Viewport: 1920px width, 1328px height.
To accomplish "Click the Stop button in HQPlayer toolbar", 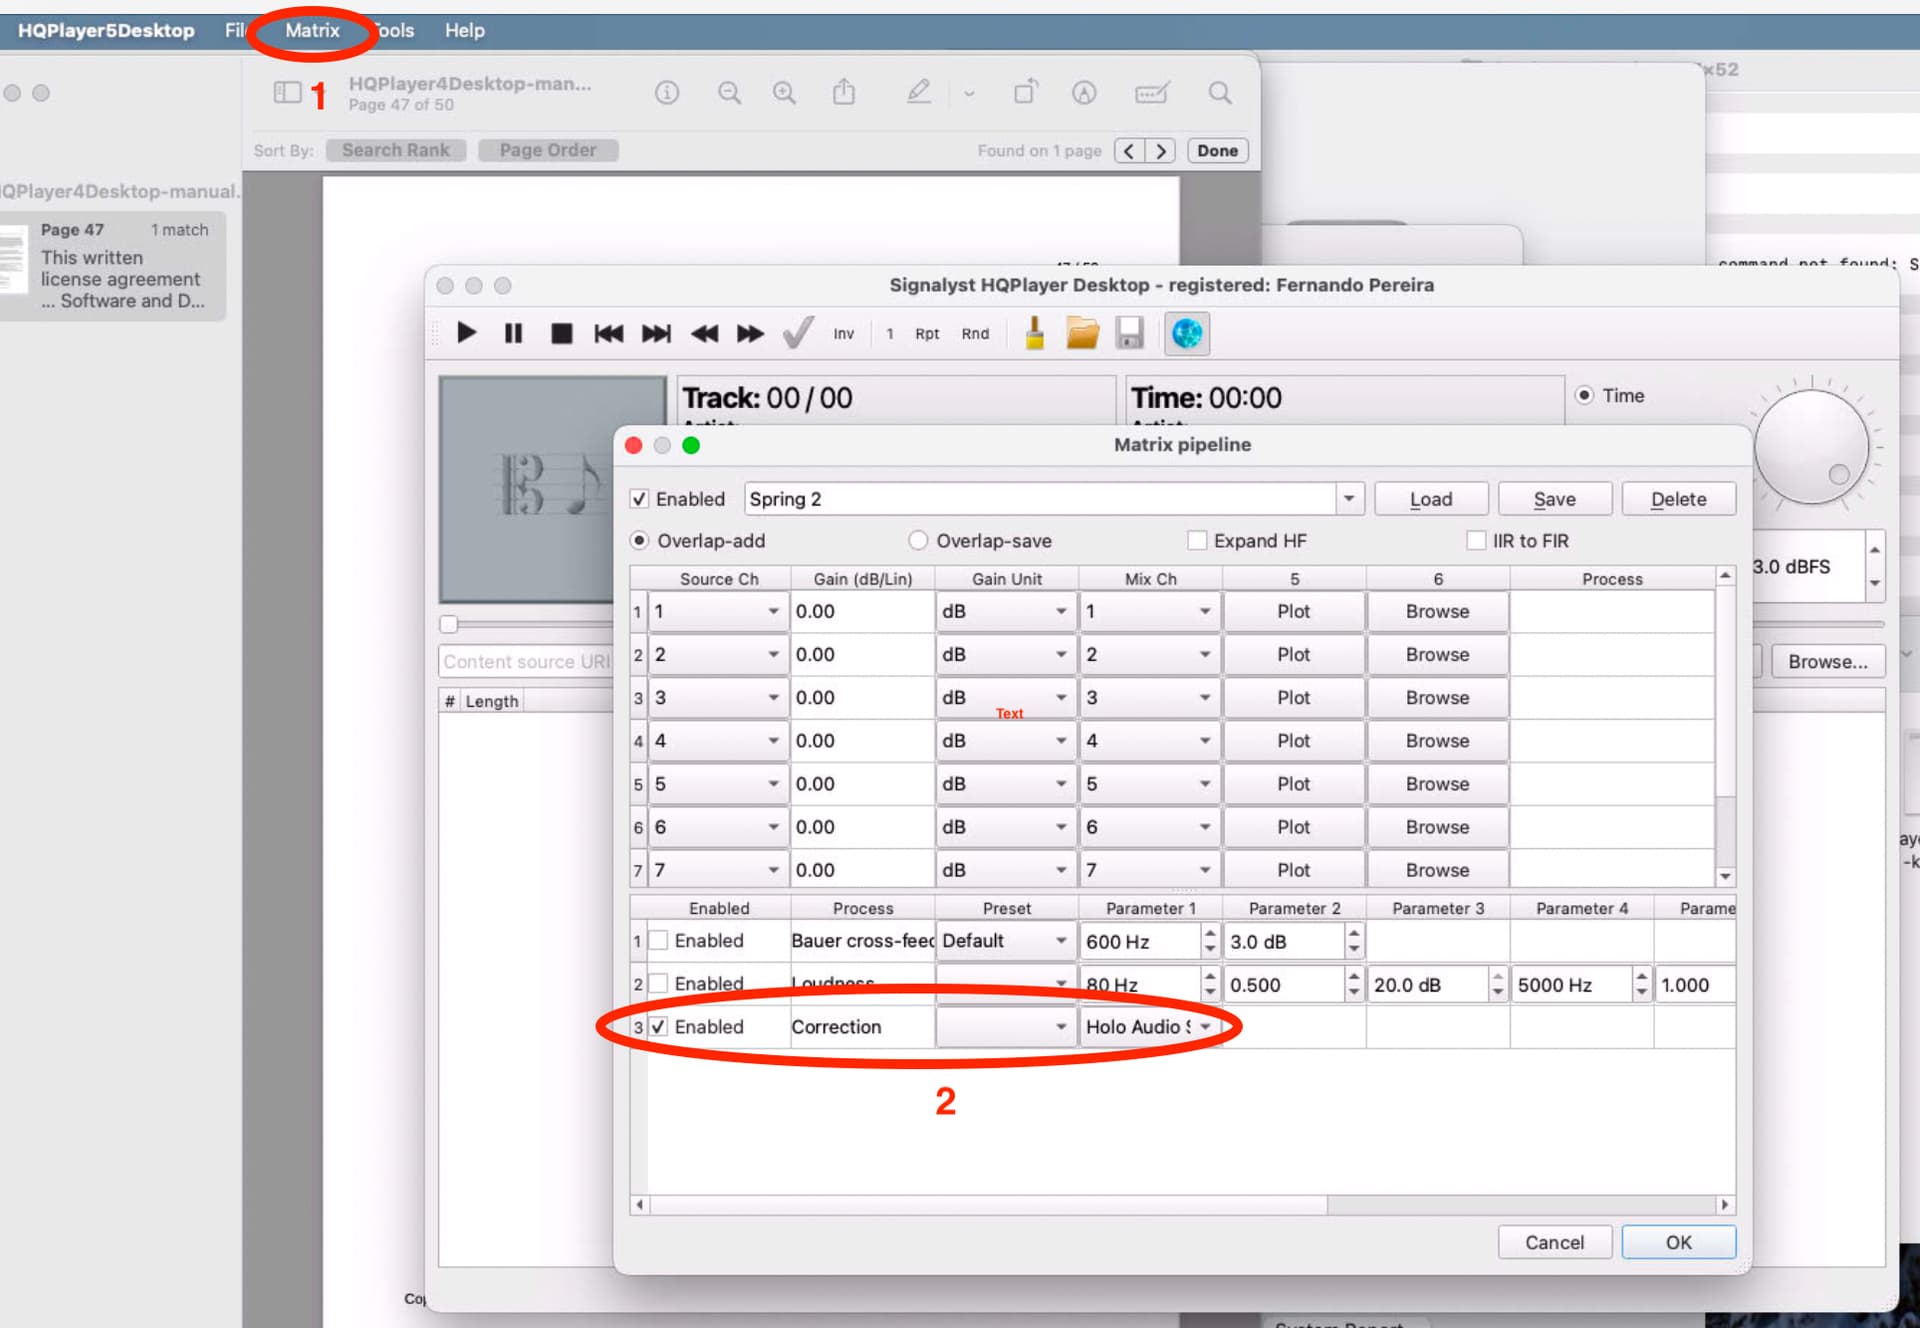I will coord(561,333).
